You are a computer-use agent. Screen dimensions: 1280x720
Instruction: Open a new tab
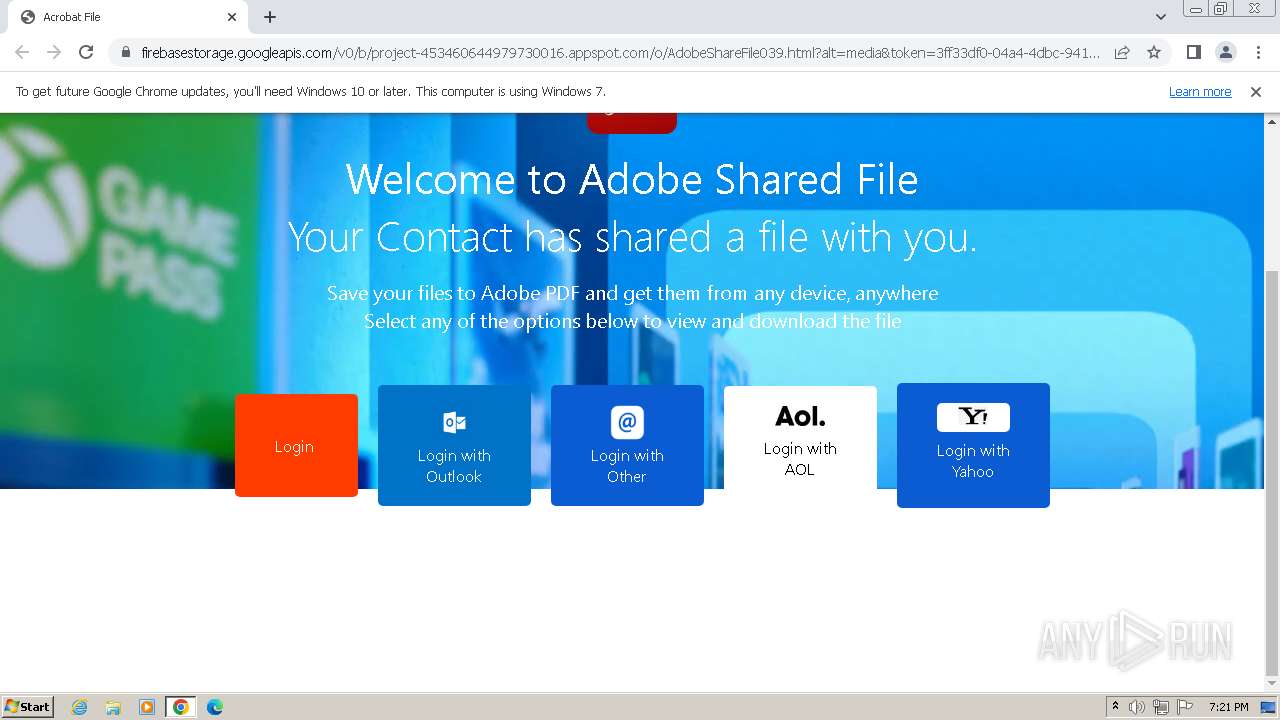click(270, 17)
